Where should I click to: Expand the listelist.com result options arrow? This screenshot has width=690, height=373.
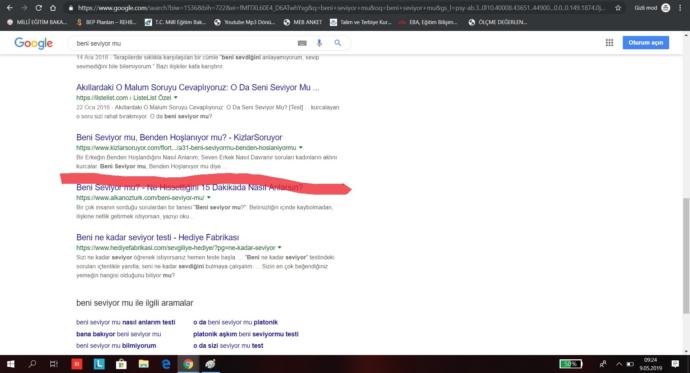click(176, 98)
